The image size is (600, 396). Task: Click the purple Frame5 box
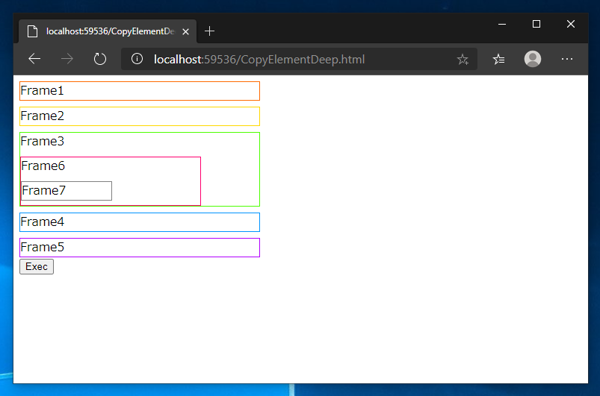140,248
